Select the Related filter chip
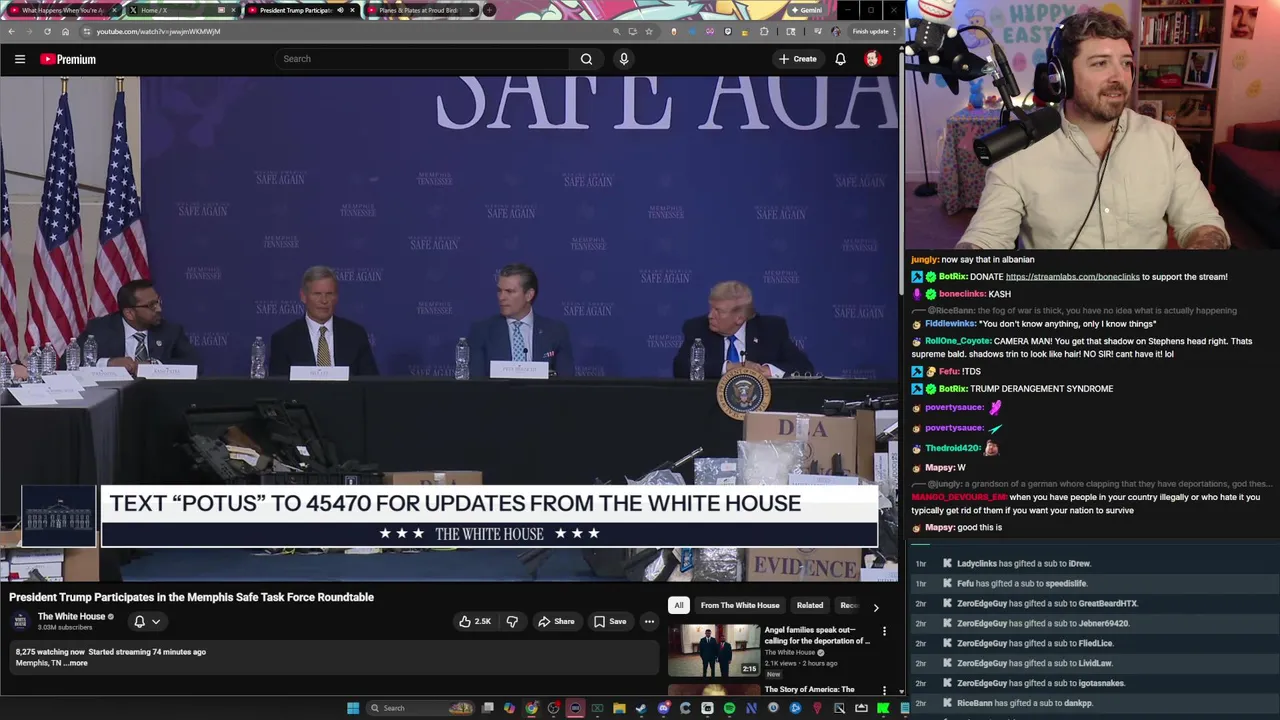Image resolution: width=1280 pixels, height=720 pixels. 810,605
